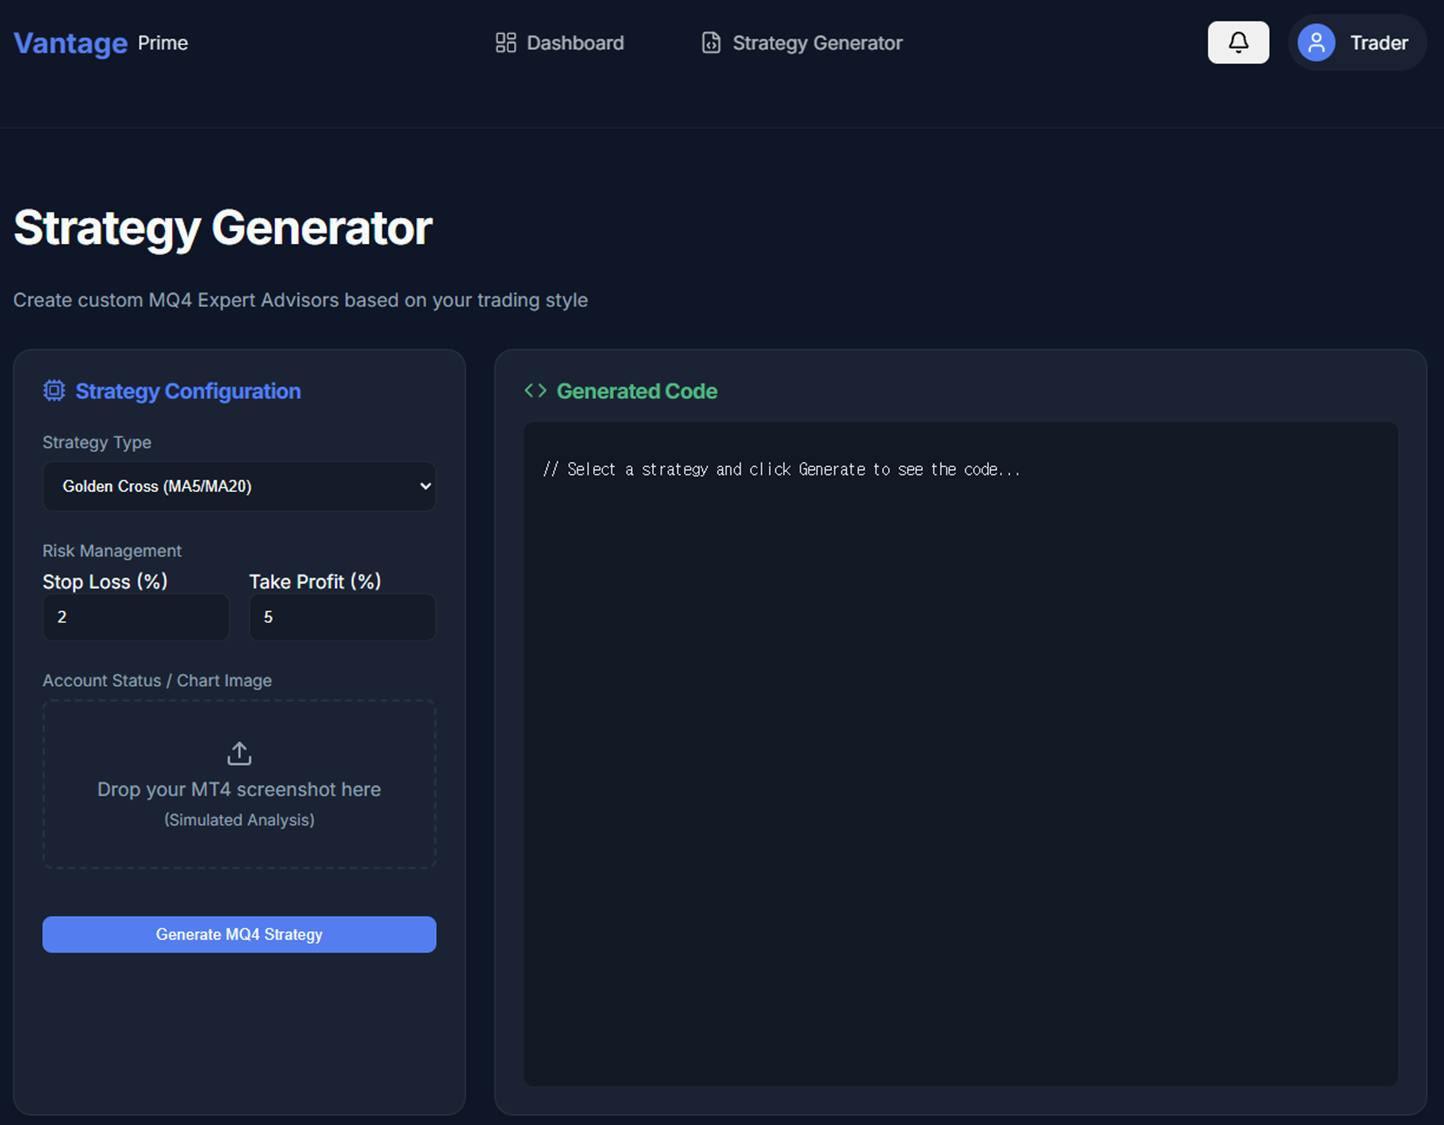Image resolution: width=1444 pixels, height=1125 pixels.
Task: Click the 'Create custom MQ4 Expert Advisors' subtitle
Action: tap(300, 300)
